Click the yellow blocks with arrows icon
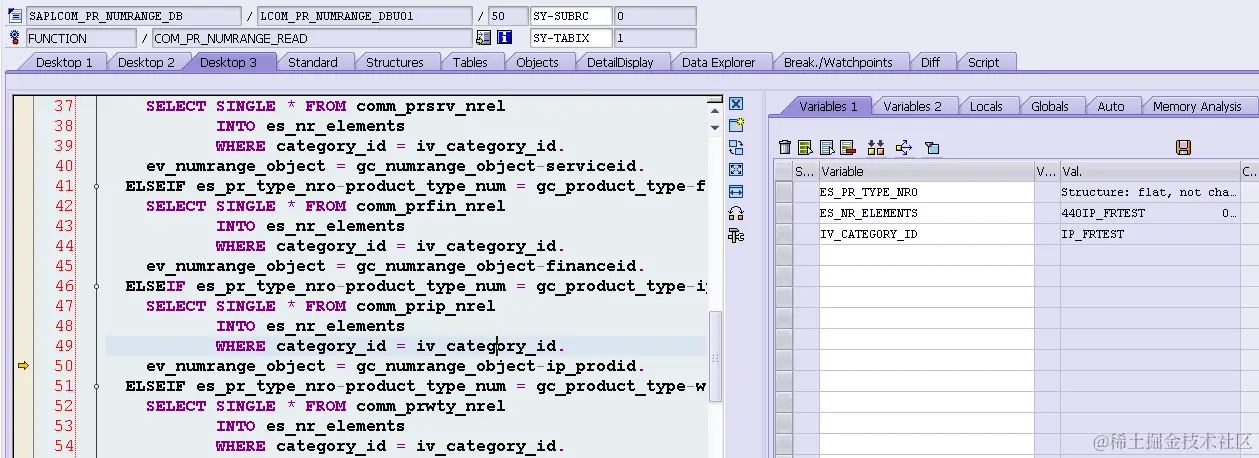The image size is (1259, 458). click(876, 147)
